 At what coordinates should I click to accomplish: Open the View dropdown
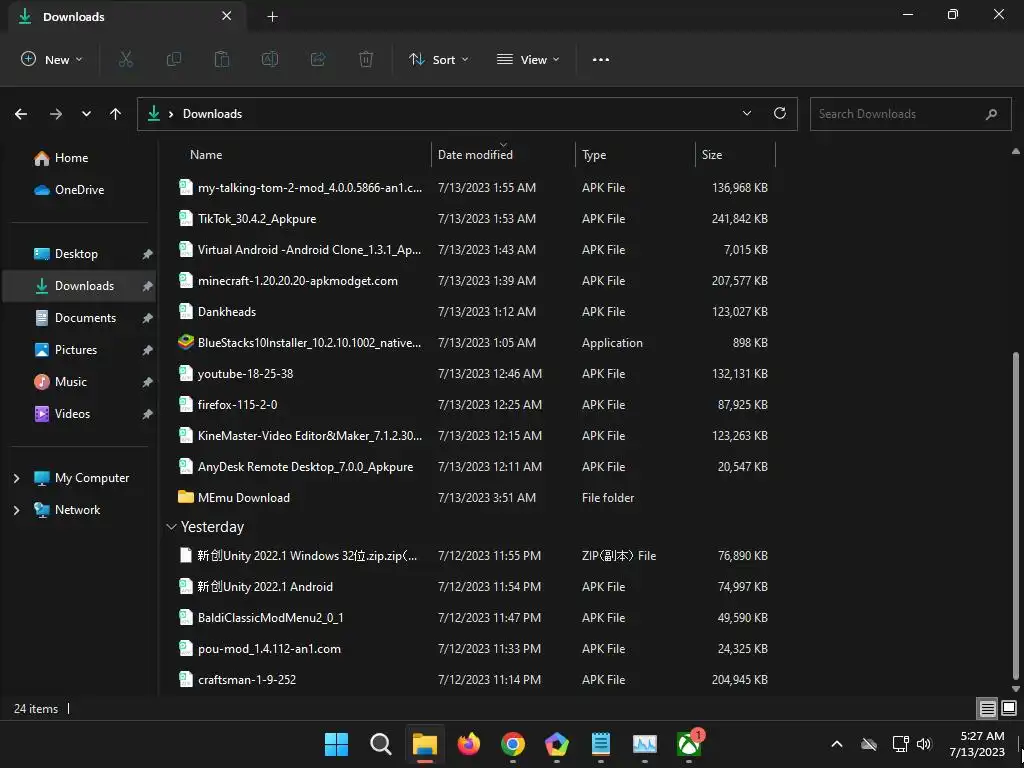coord(528,59)
